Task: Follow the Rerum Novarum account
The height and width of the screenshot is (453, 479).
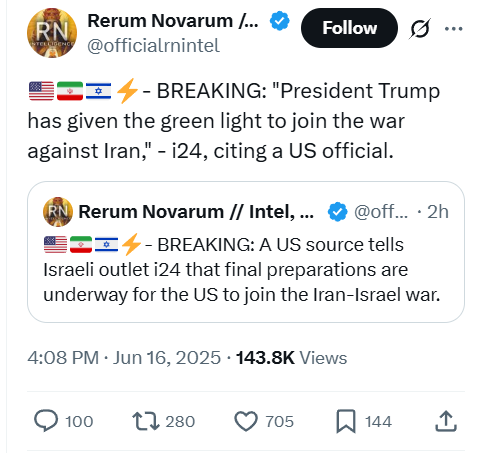Action: tap(349, 28)
